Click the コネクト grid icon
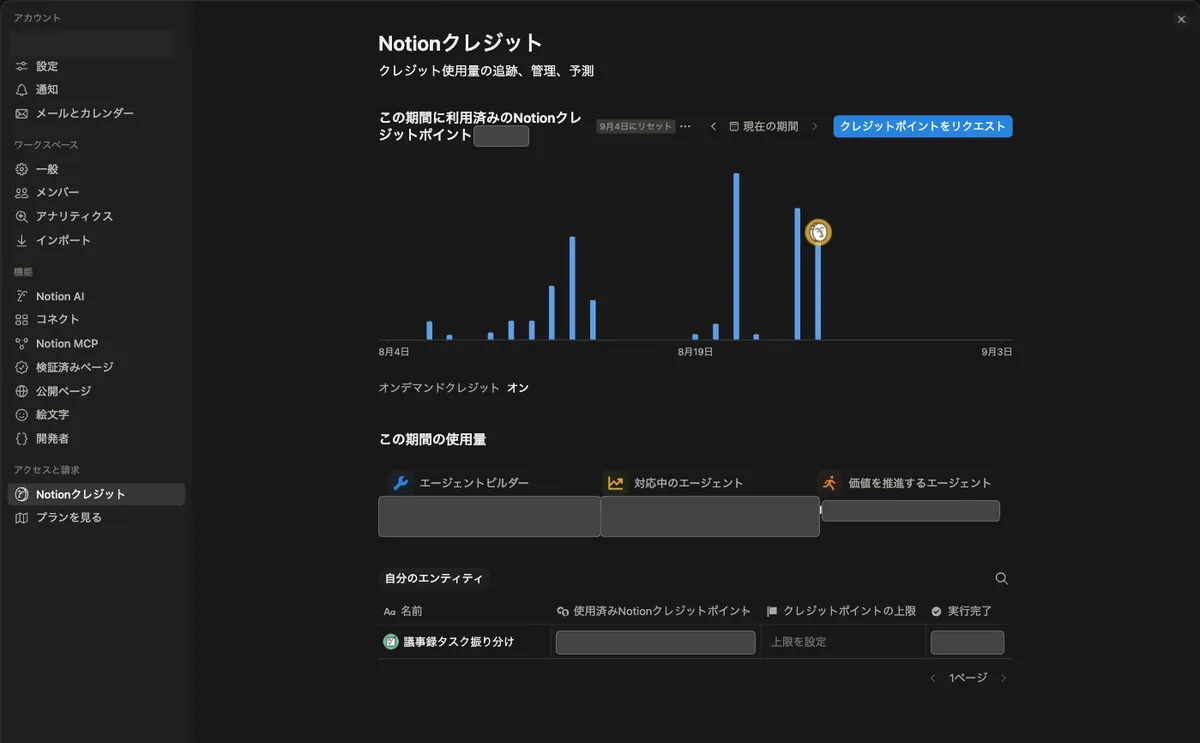This screenshot has width=1200, height=743. pyautogui.click(x=22, y=319)
